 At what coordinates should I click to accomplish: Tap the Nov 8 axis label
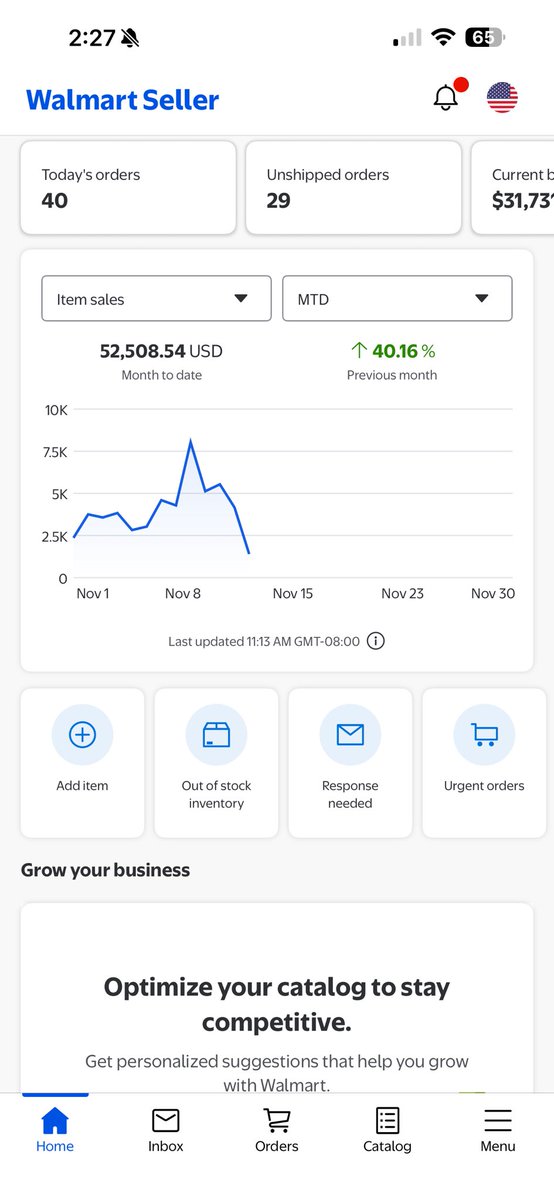[183, 594]
